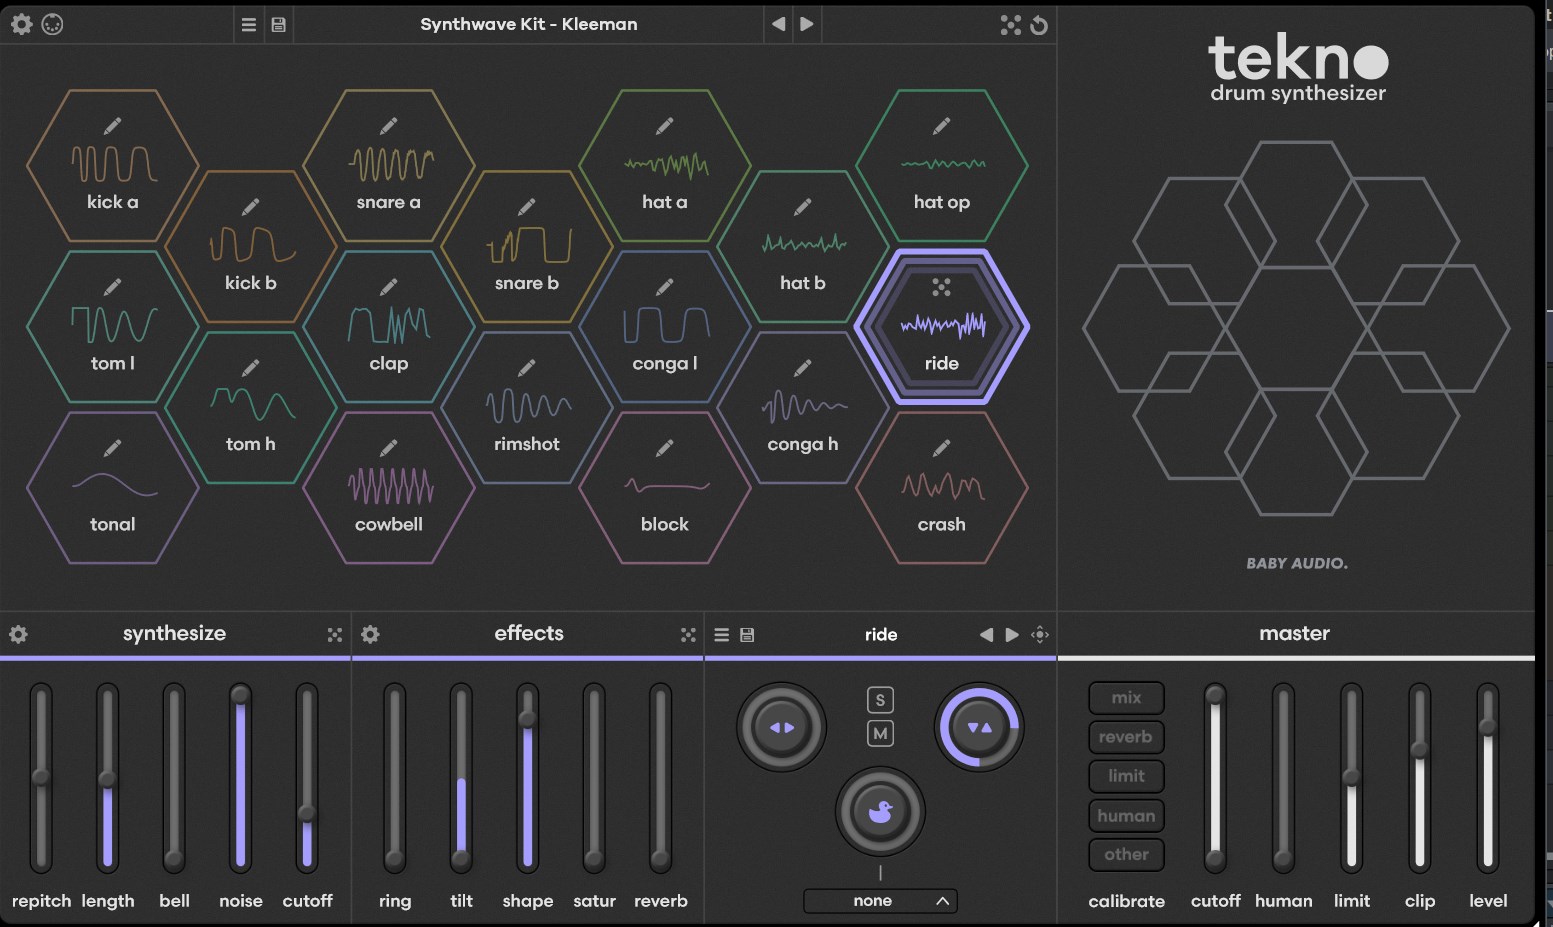The image size is (1553, 927).
Task: Open the global settings gear icon
Action: [21, 24]
